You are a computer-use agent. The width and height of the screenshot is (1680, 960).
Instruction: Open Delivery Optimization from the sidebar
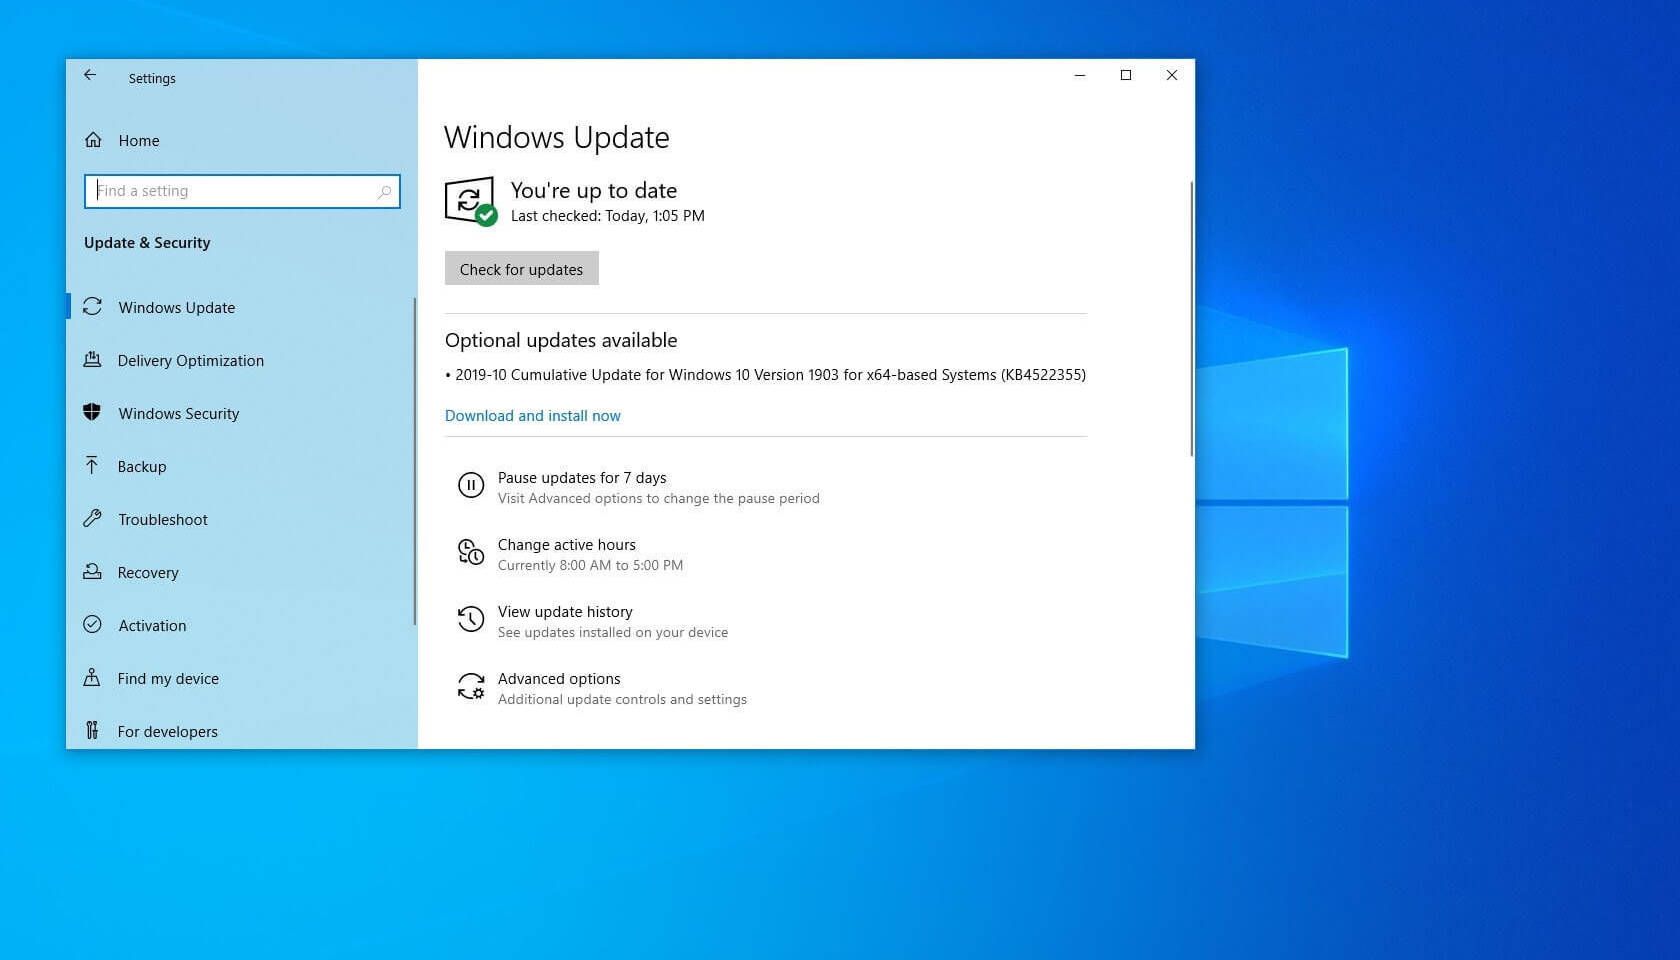pyautogui.click(x=191, y=360)
